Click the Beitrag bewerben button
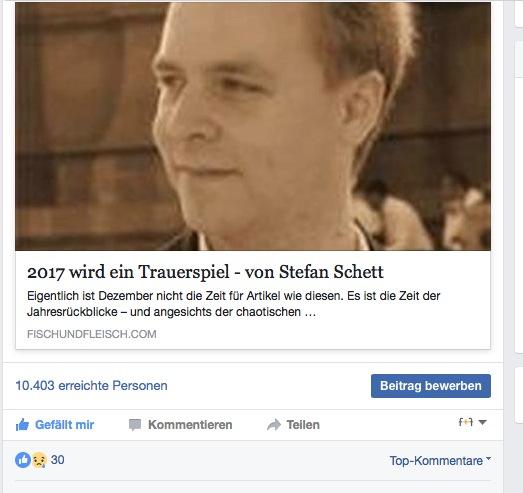Image resolution: width=523 pixels, height=493 pixels. coord(431,386)
